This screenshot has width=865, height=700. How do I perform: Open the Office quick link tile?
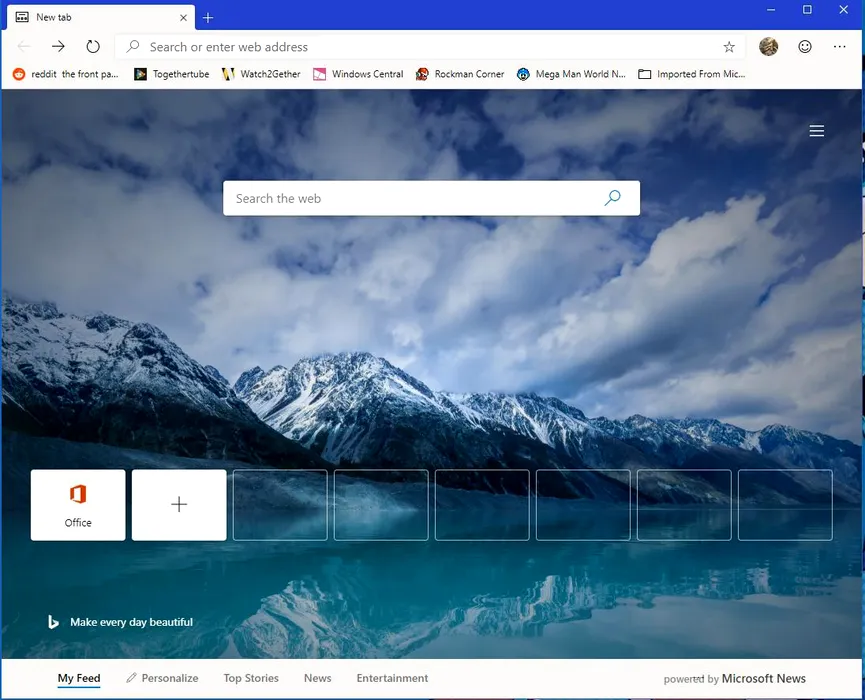pyautogui.click(x=78, y=505)
